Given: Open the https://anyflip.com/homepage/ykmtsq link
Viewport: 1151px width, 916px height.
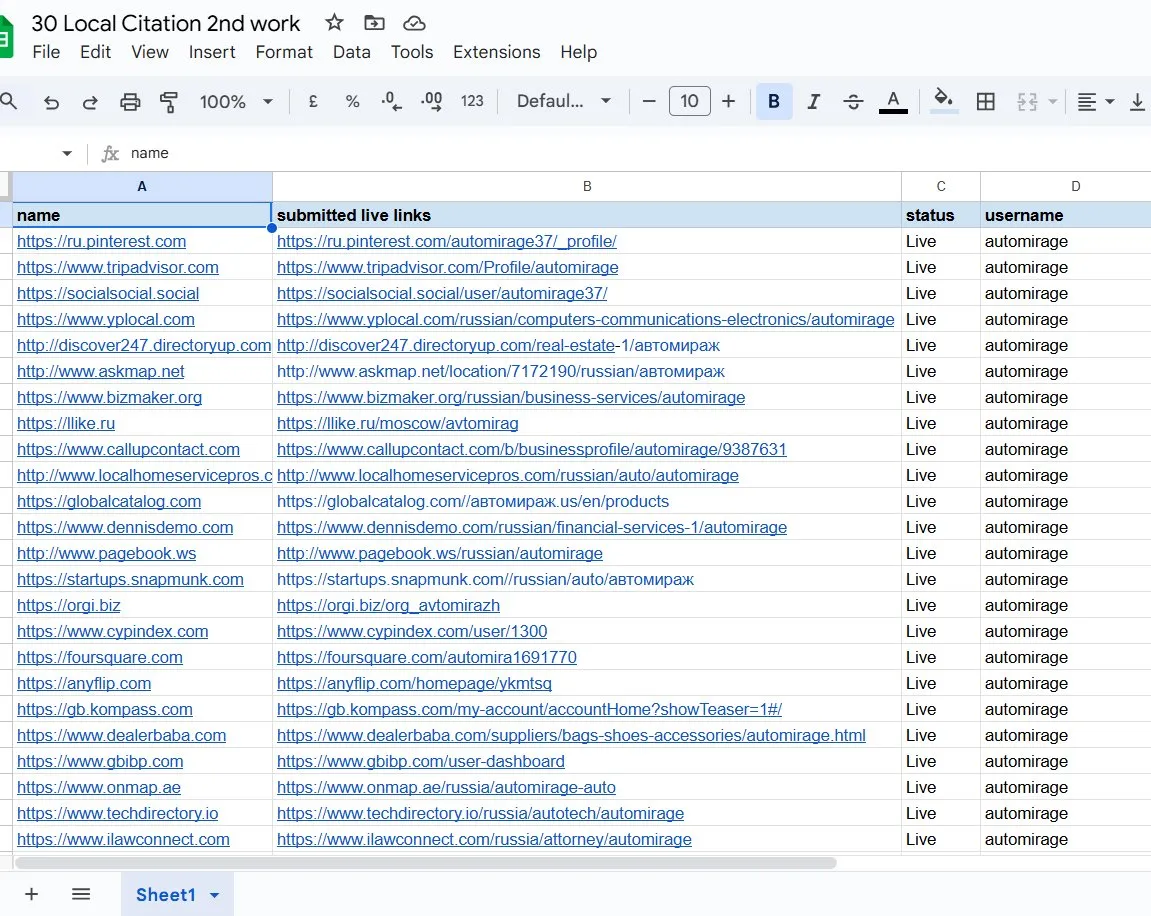Looking at the screenshot, I should point(414,683).
